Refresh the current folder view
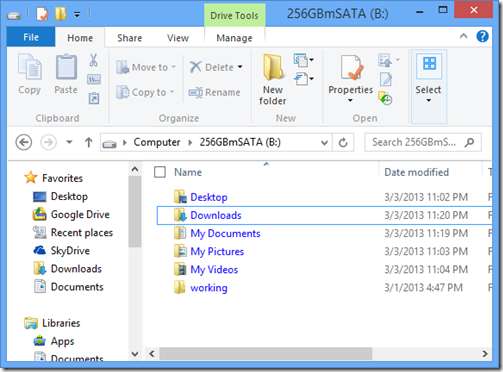Viewport: 503px width, 372px height. pyautogui.click(x=343, y=143)
